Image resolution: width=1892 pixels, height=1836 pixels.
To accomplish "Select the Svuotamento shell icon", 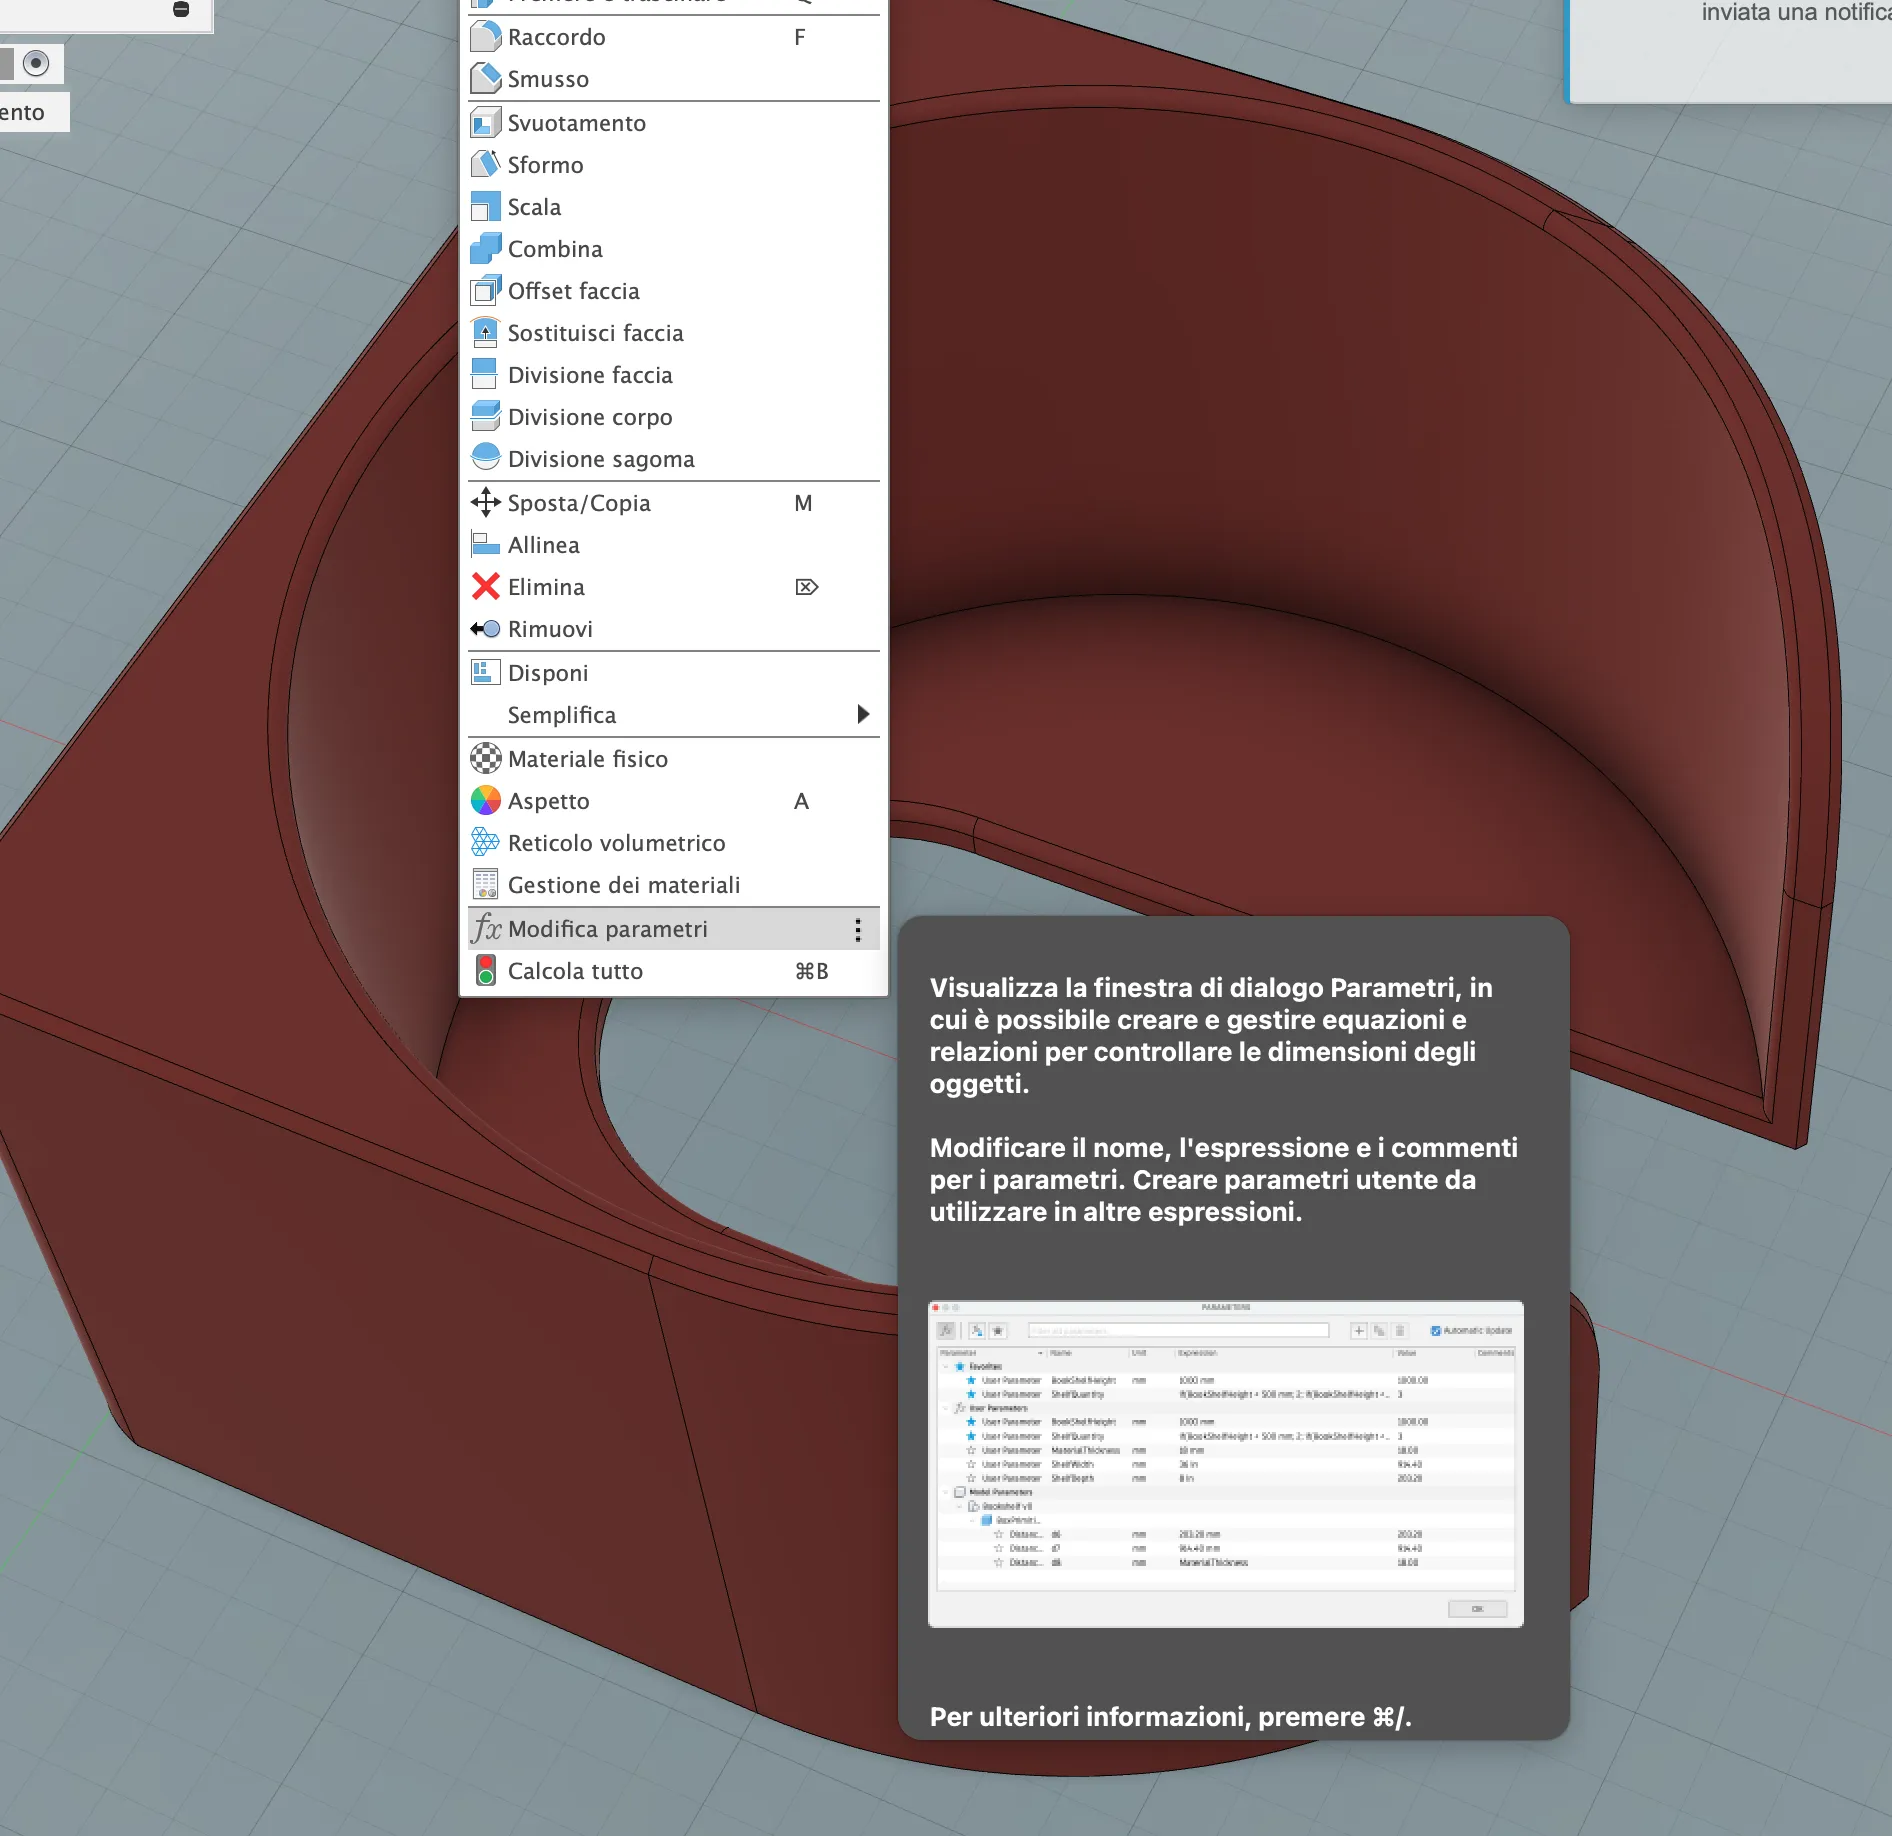I will click(485, 123).
